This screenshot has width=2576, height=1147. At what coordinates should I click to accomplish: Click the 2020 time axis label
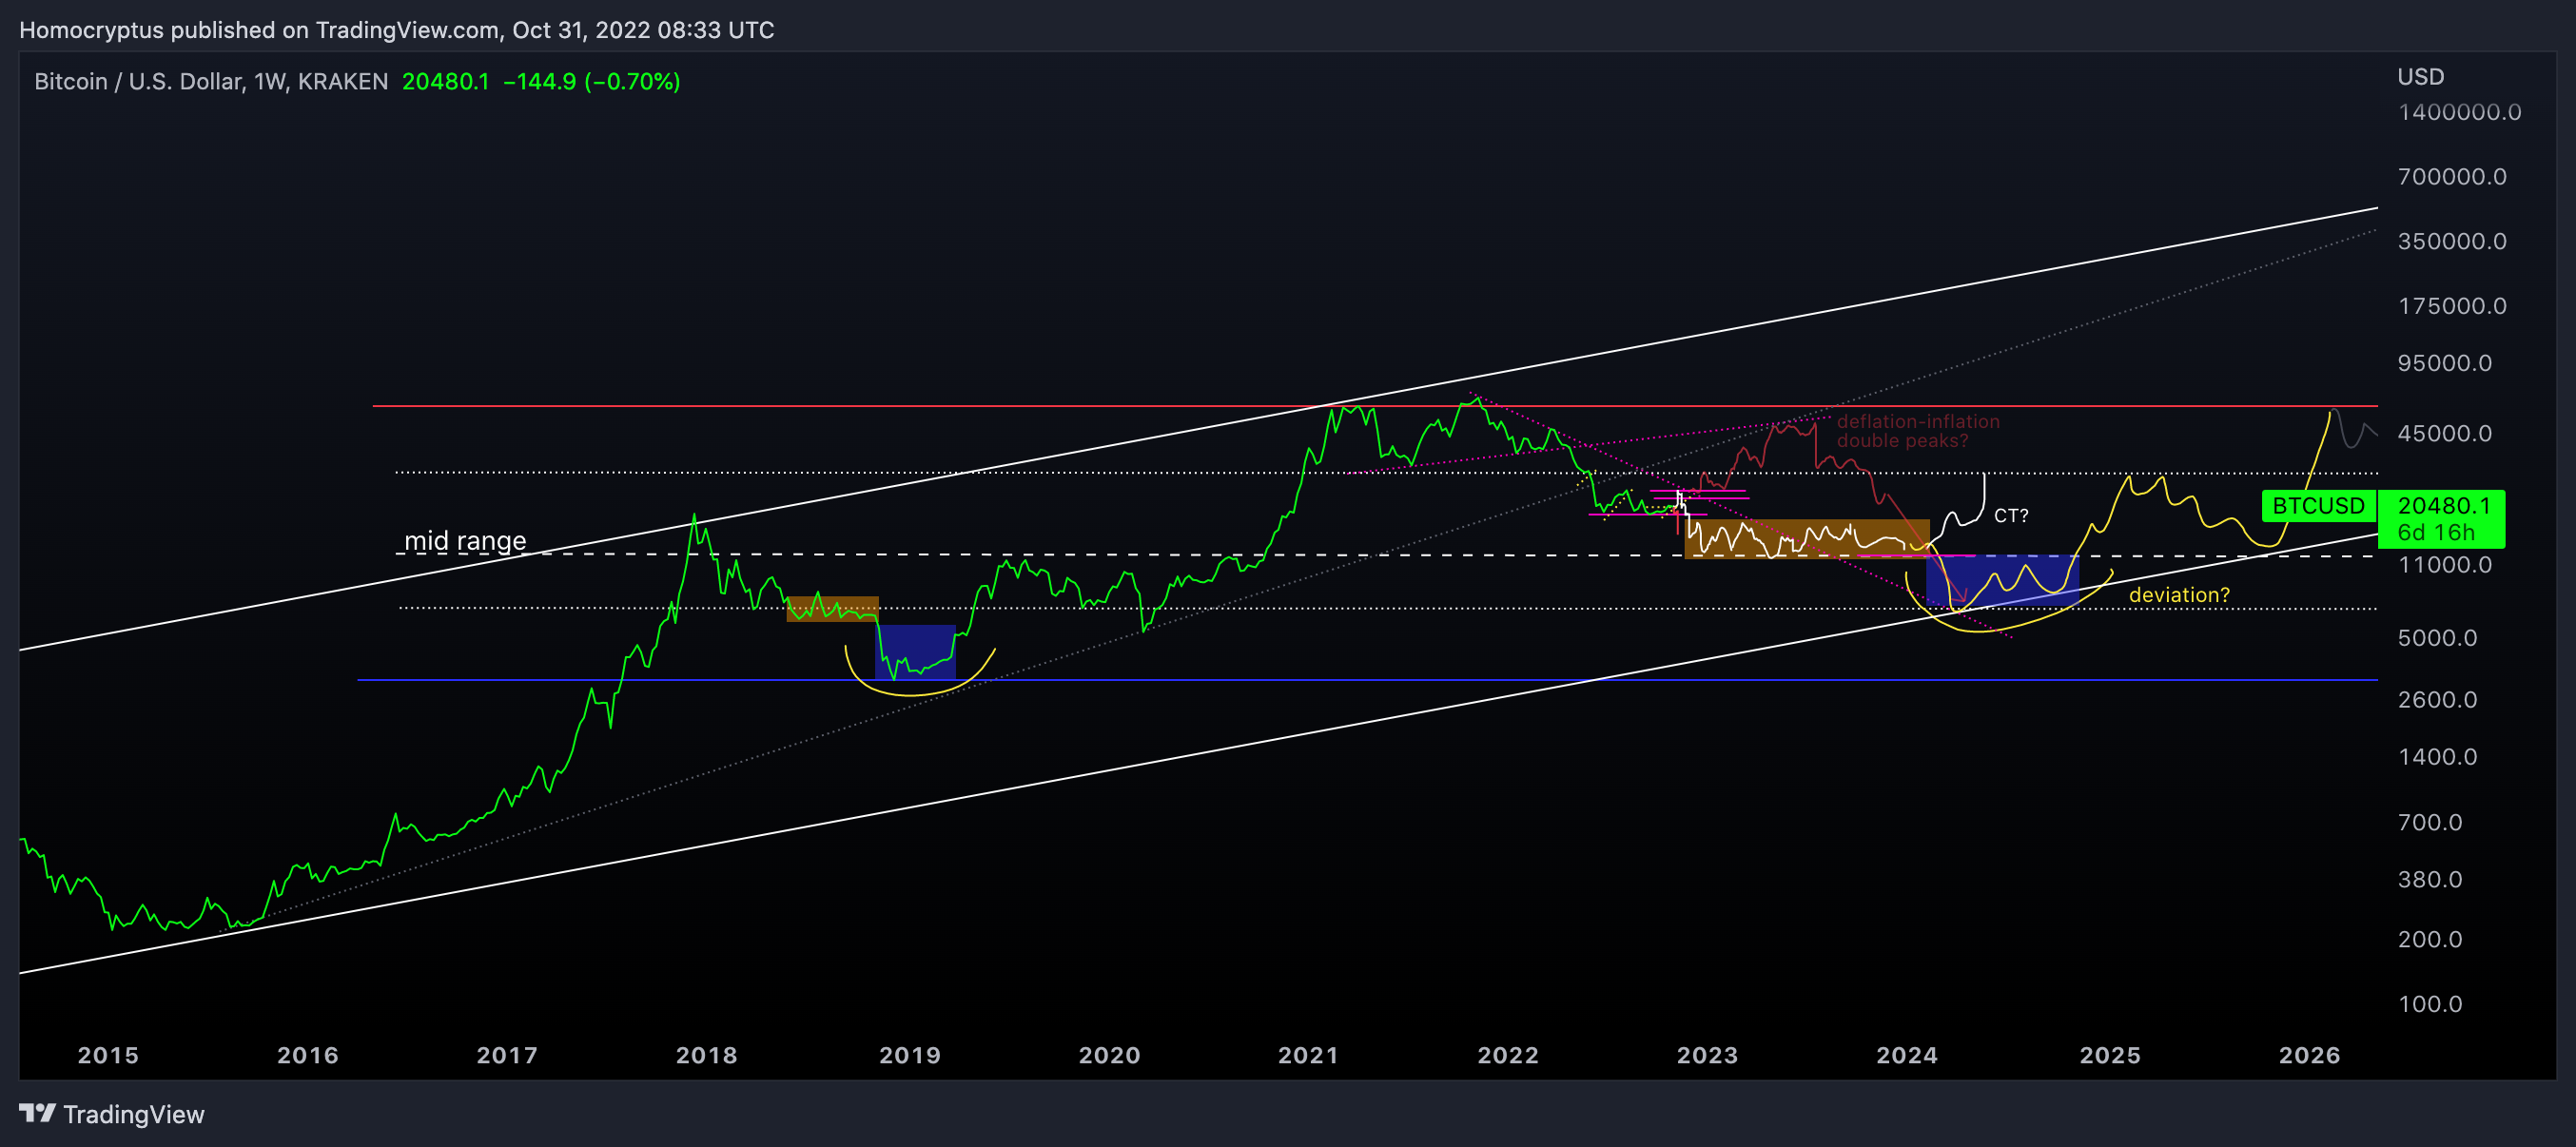(x=1110, y=1056)
